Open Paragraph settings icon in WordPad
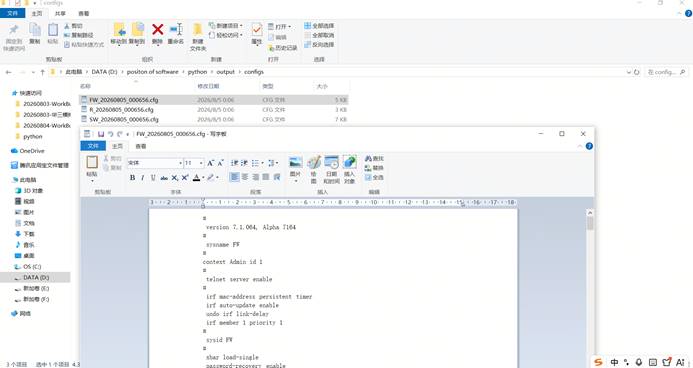Image resolution: width=693 pixels, height=368 pixels. pyautogui.click(x=277, y=177)
